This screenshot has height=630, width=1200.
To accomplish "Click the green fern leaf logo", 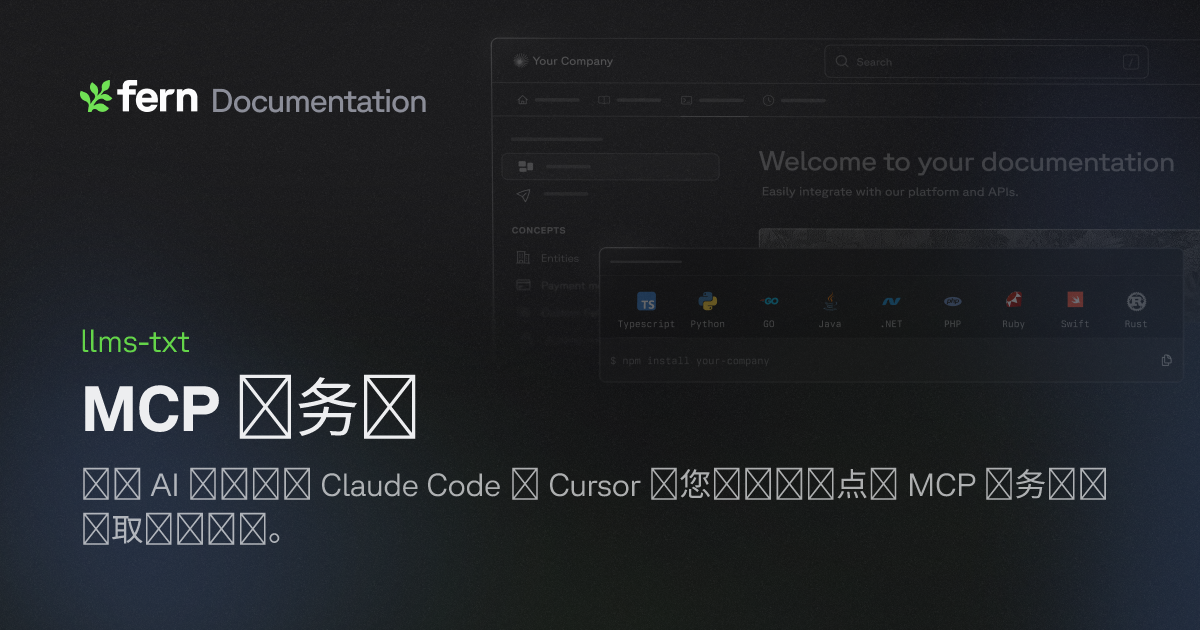I will pos(95,97).
